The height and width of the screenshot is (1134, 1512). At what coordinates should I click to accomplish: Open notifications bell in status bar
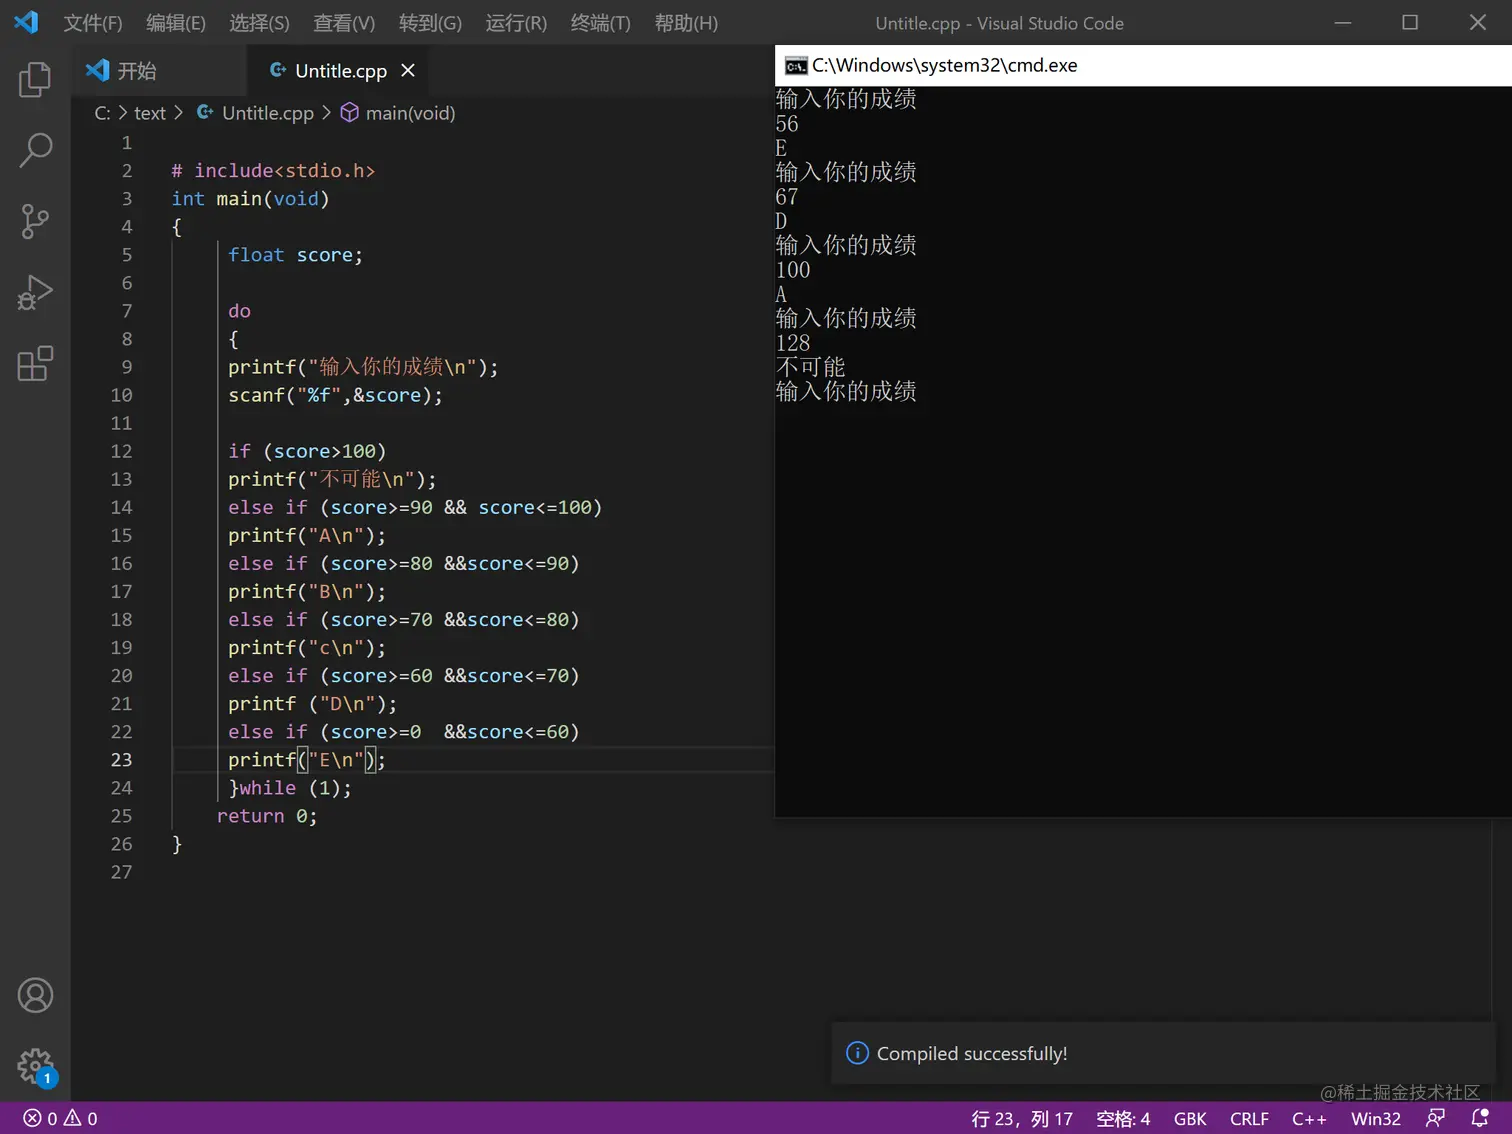(1480, 1118)
